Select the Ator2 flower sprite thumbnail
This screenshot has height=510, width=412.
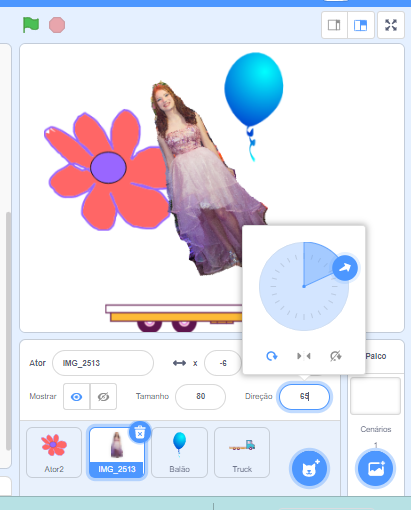54,452
